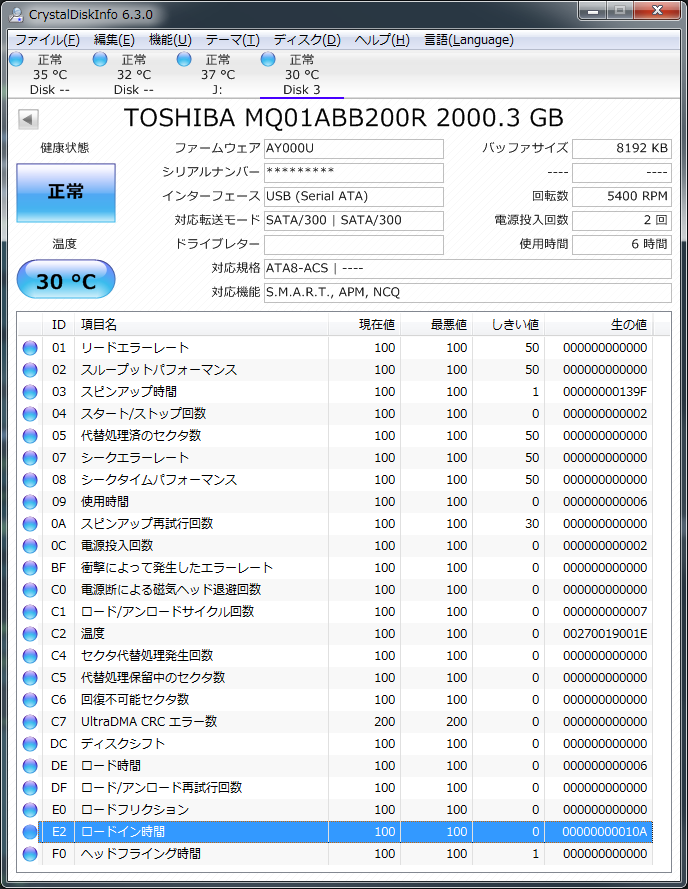Image resolution: width=688 pixels, height=889 pixels.
Task: Open the ファイル(F) menu
Action: coord(47,40)
